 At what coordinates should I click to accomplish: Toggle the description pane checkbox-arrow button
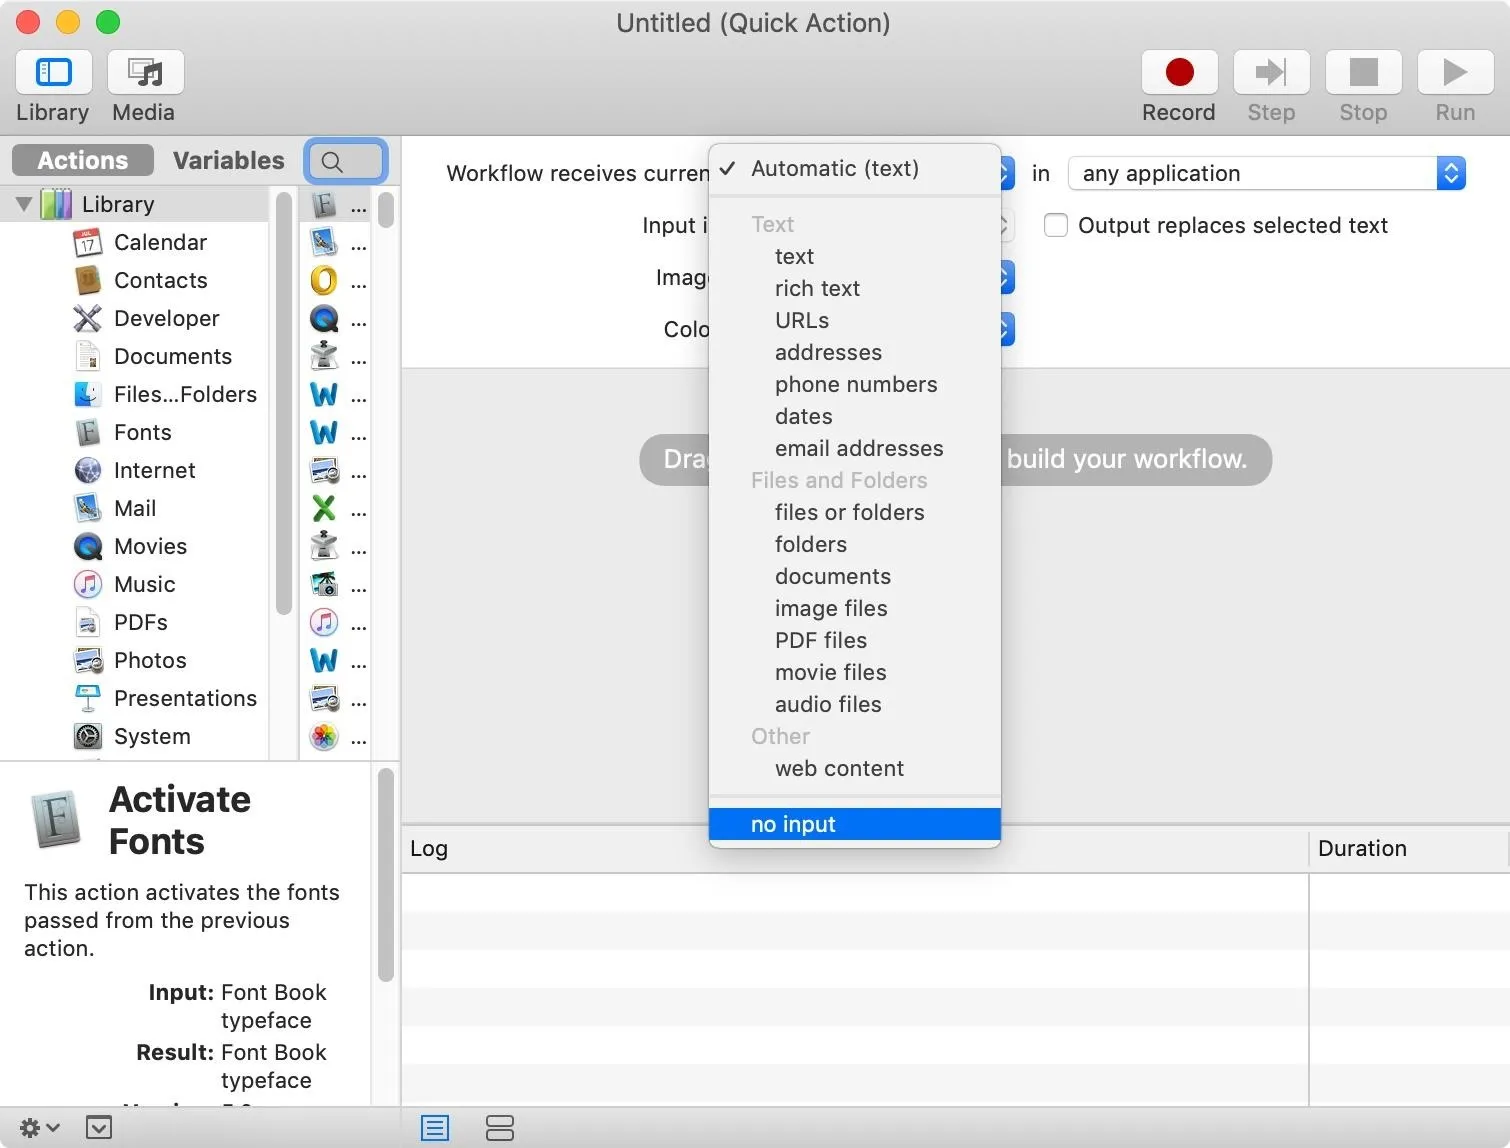point(99,1128)
